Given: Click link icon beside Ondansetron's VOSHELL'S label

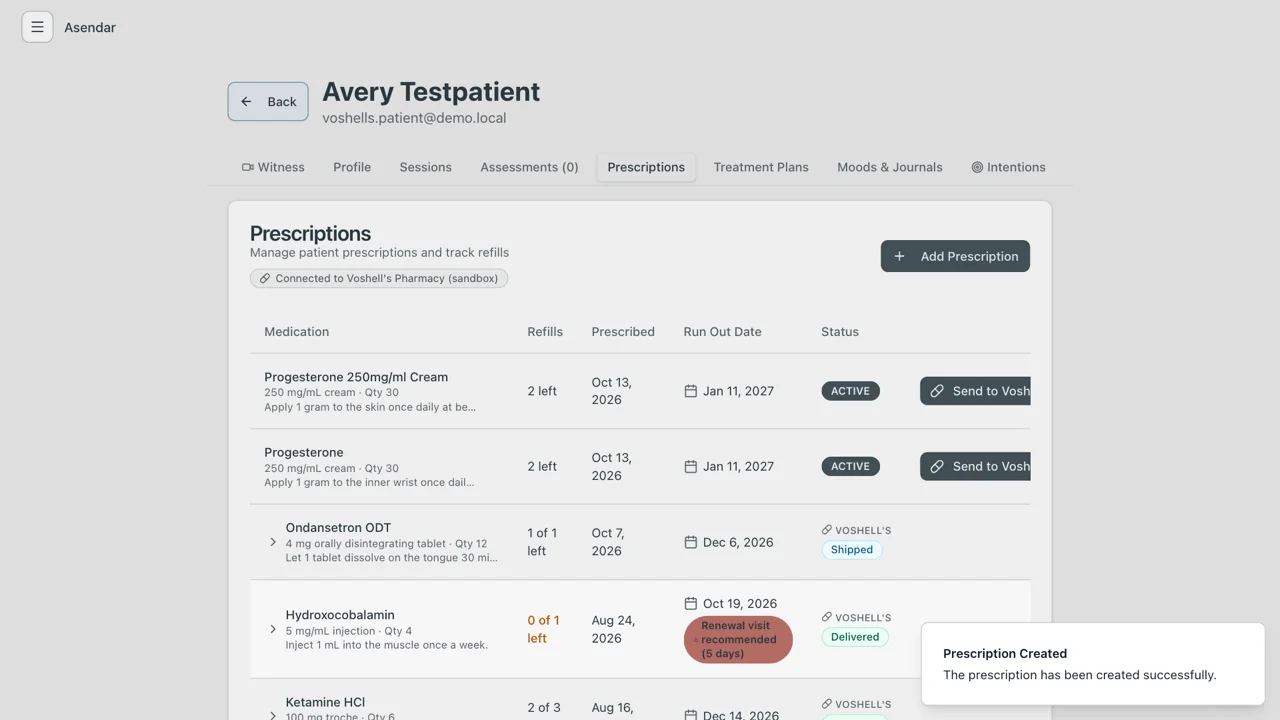Looking at the screenshot, I should [x=827, y=530].
